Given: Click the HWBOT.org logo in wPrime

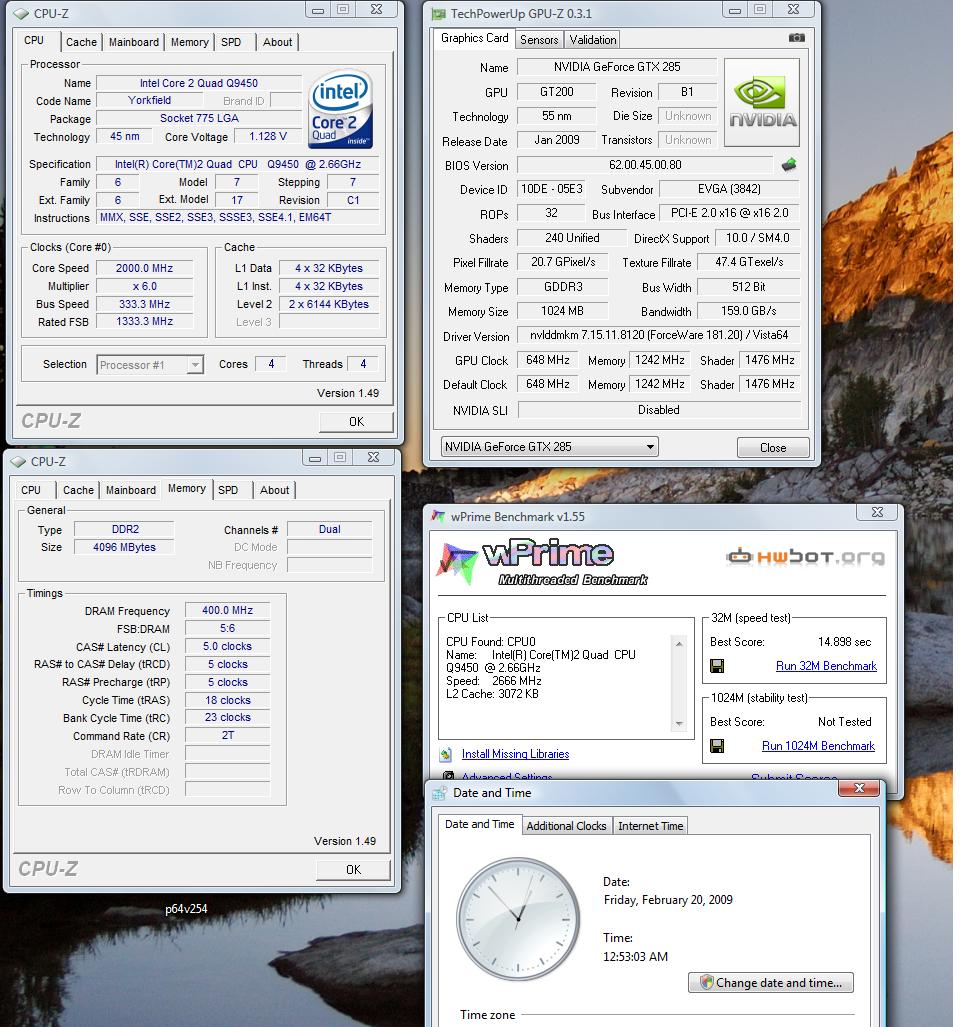Looking at the screenshot, I should tap(805, 557).
